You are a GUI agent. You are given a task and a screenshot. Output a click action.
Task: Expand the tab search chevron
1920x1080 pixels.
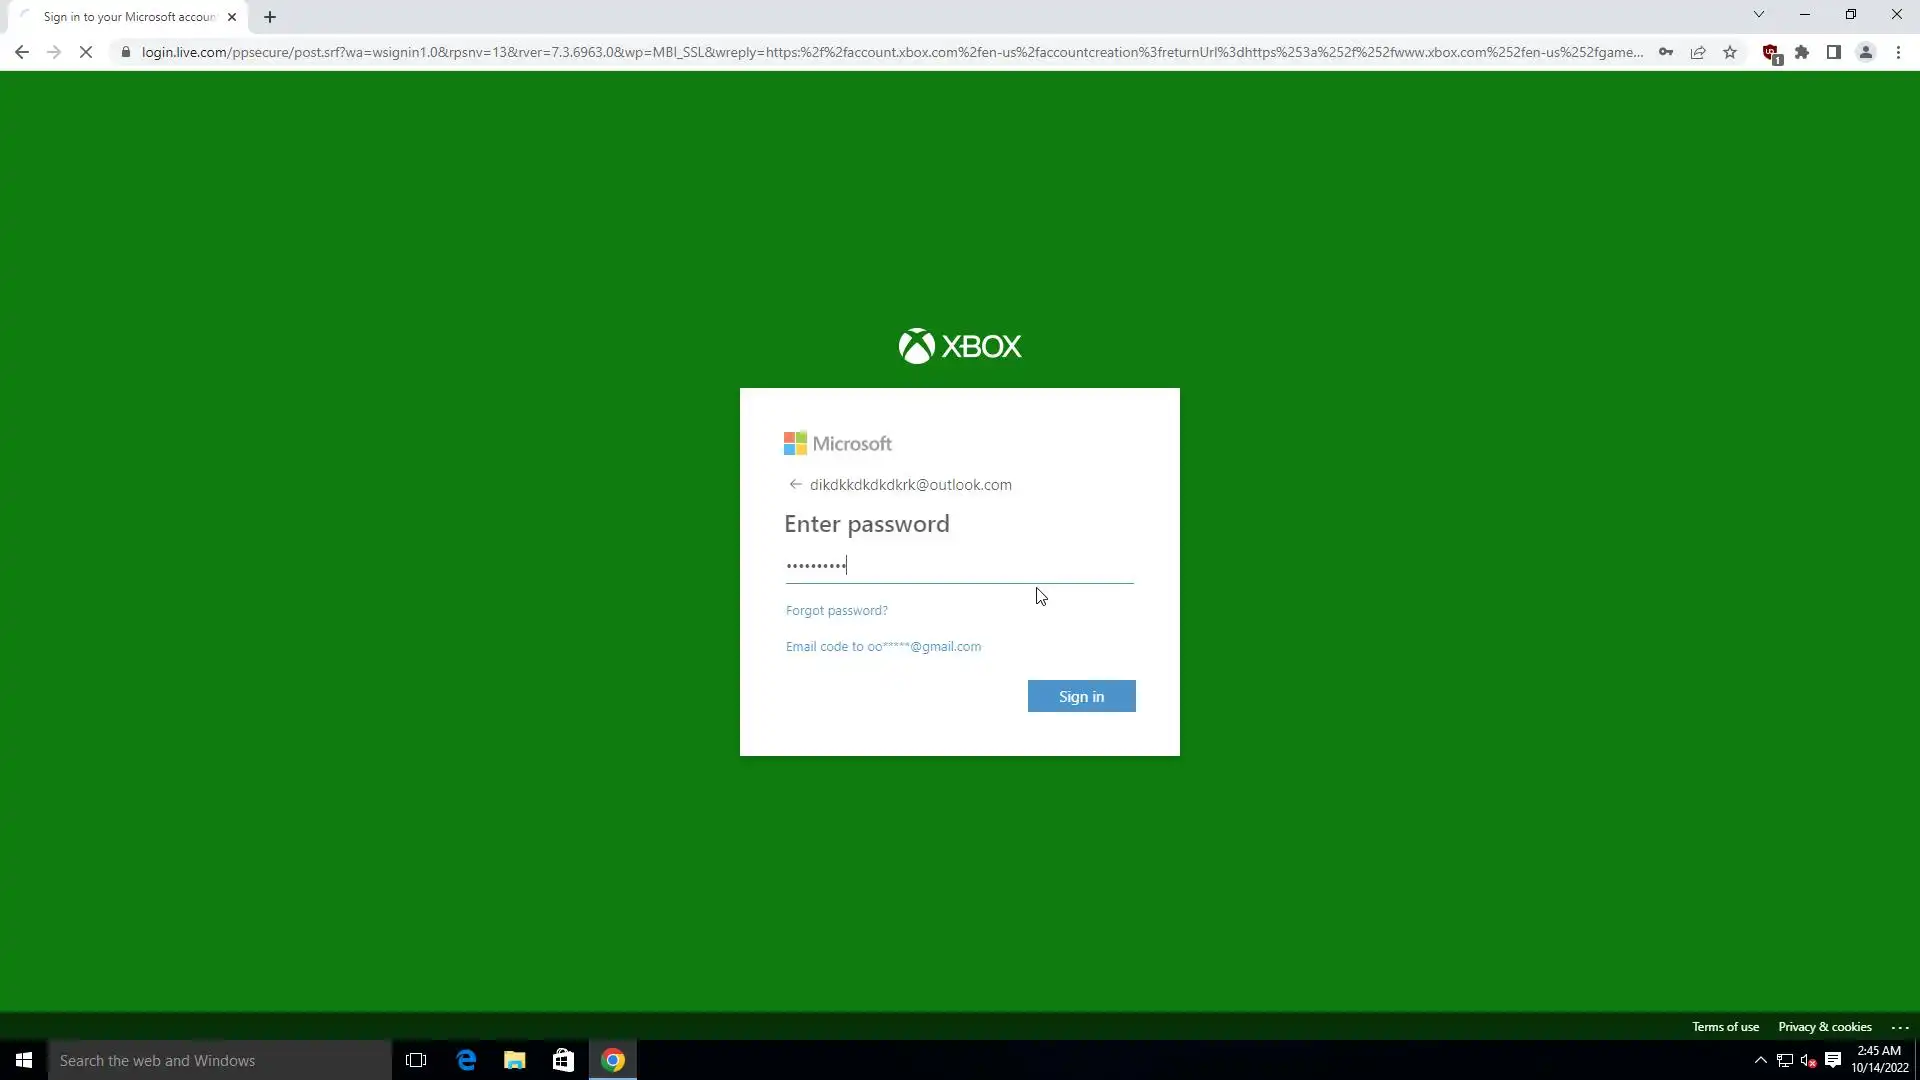(1759, 15)
